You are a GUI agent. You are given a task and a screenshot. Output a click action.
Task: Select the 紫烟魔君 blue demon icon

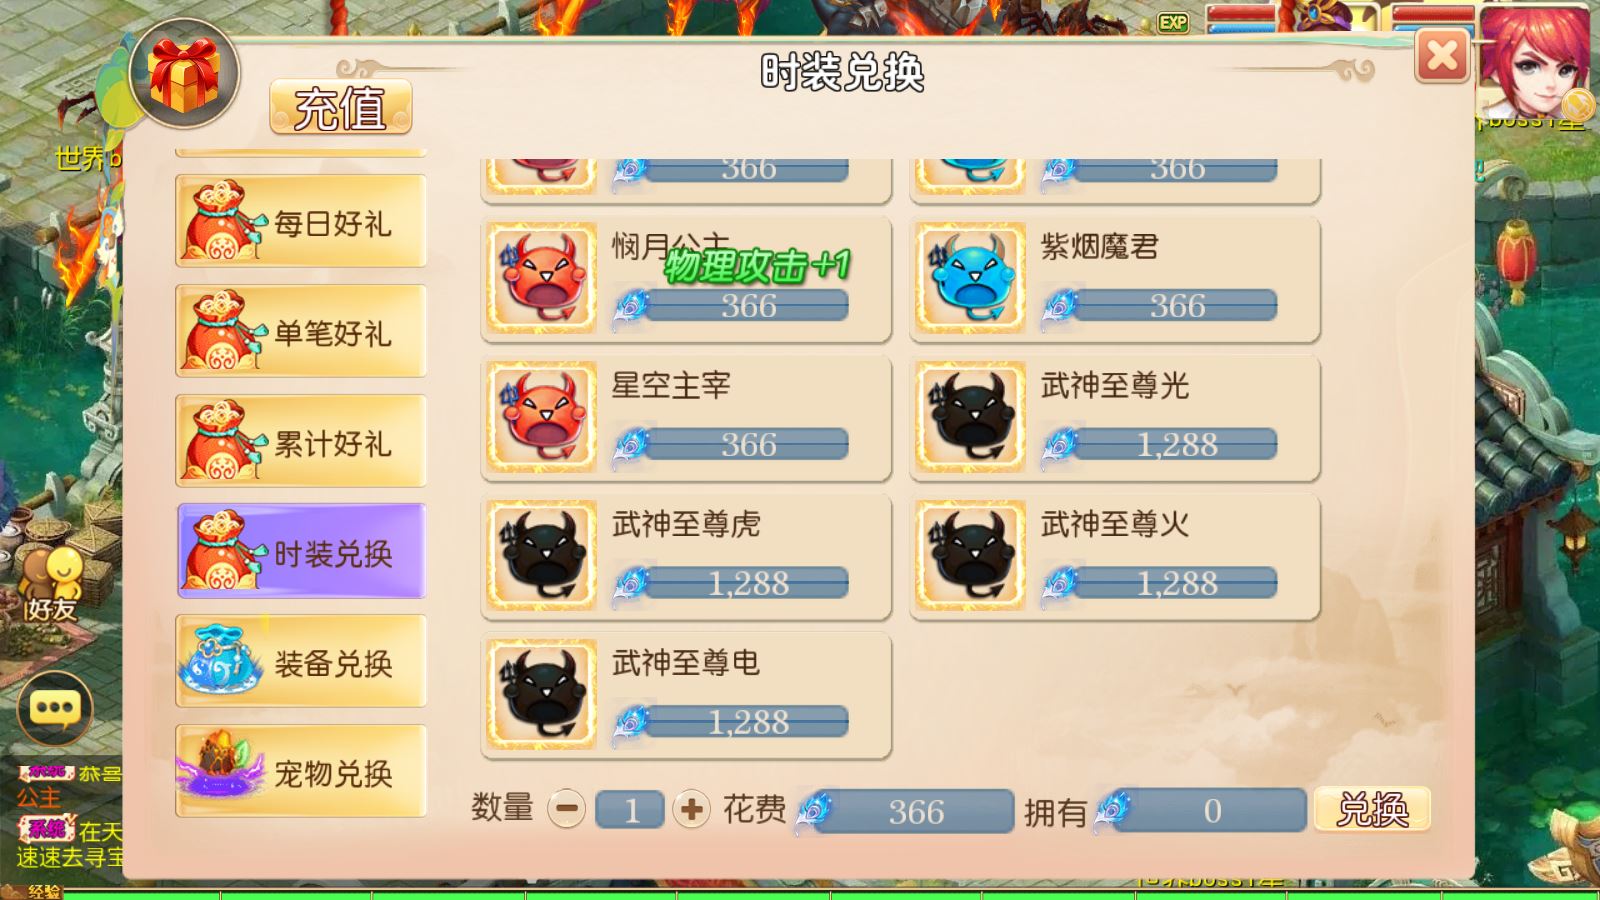(970, 278)
